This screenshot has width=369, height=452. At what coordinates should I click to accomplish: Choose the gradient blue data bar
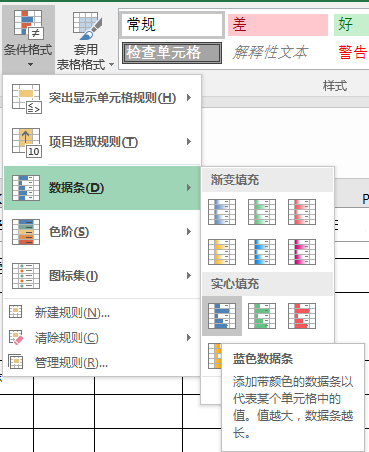click(222, 212)
